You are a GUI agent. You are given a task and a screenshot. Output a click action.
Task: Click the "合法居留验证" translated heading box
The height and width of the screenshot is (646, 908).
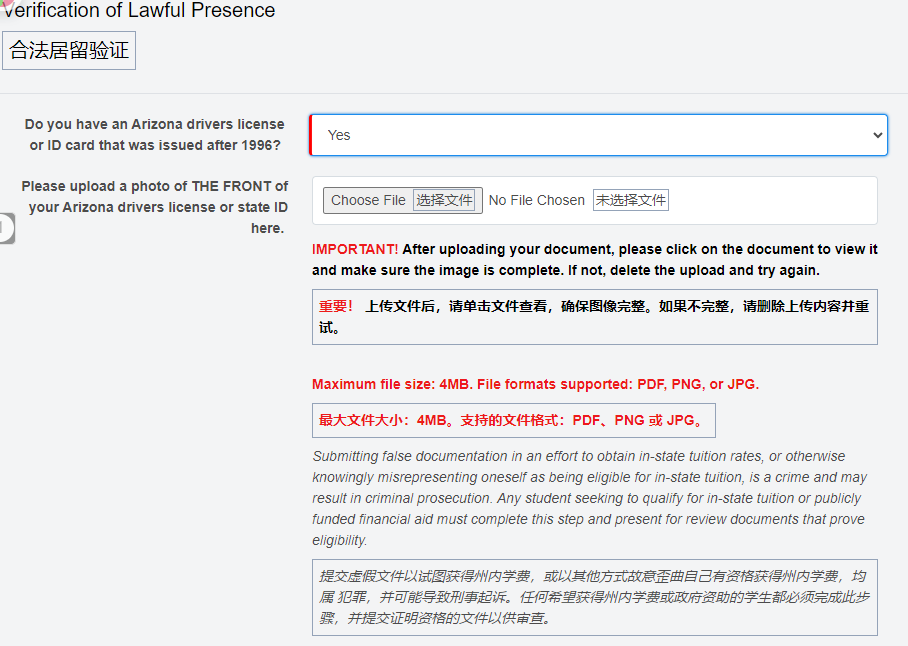[69, 51]
